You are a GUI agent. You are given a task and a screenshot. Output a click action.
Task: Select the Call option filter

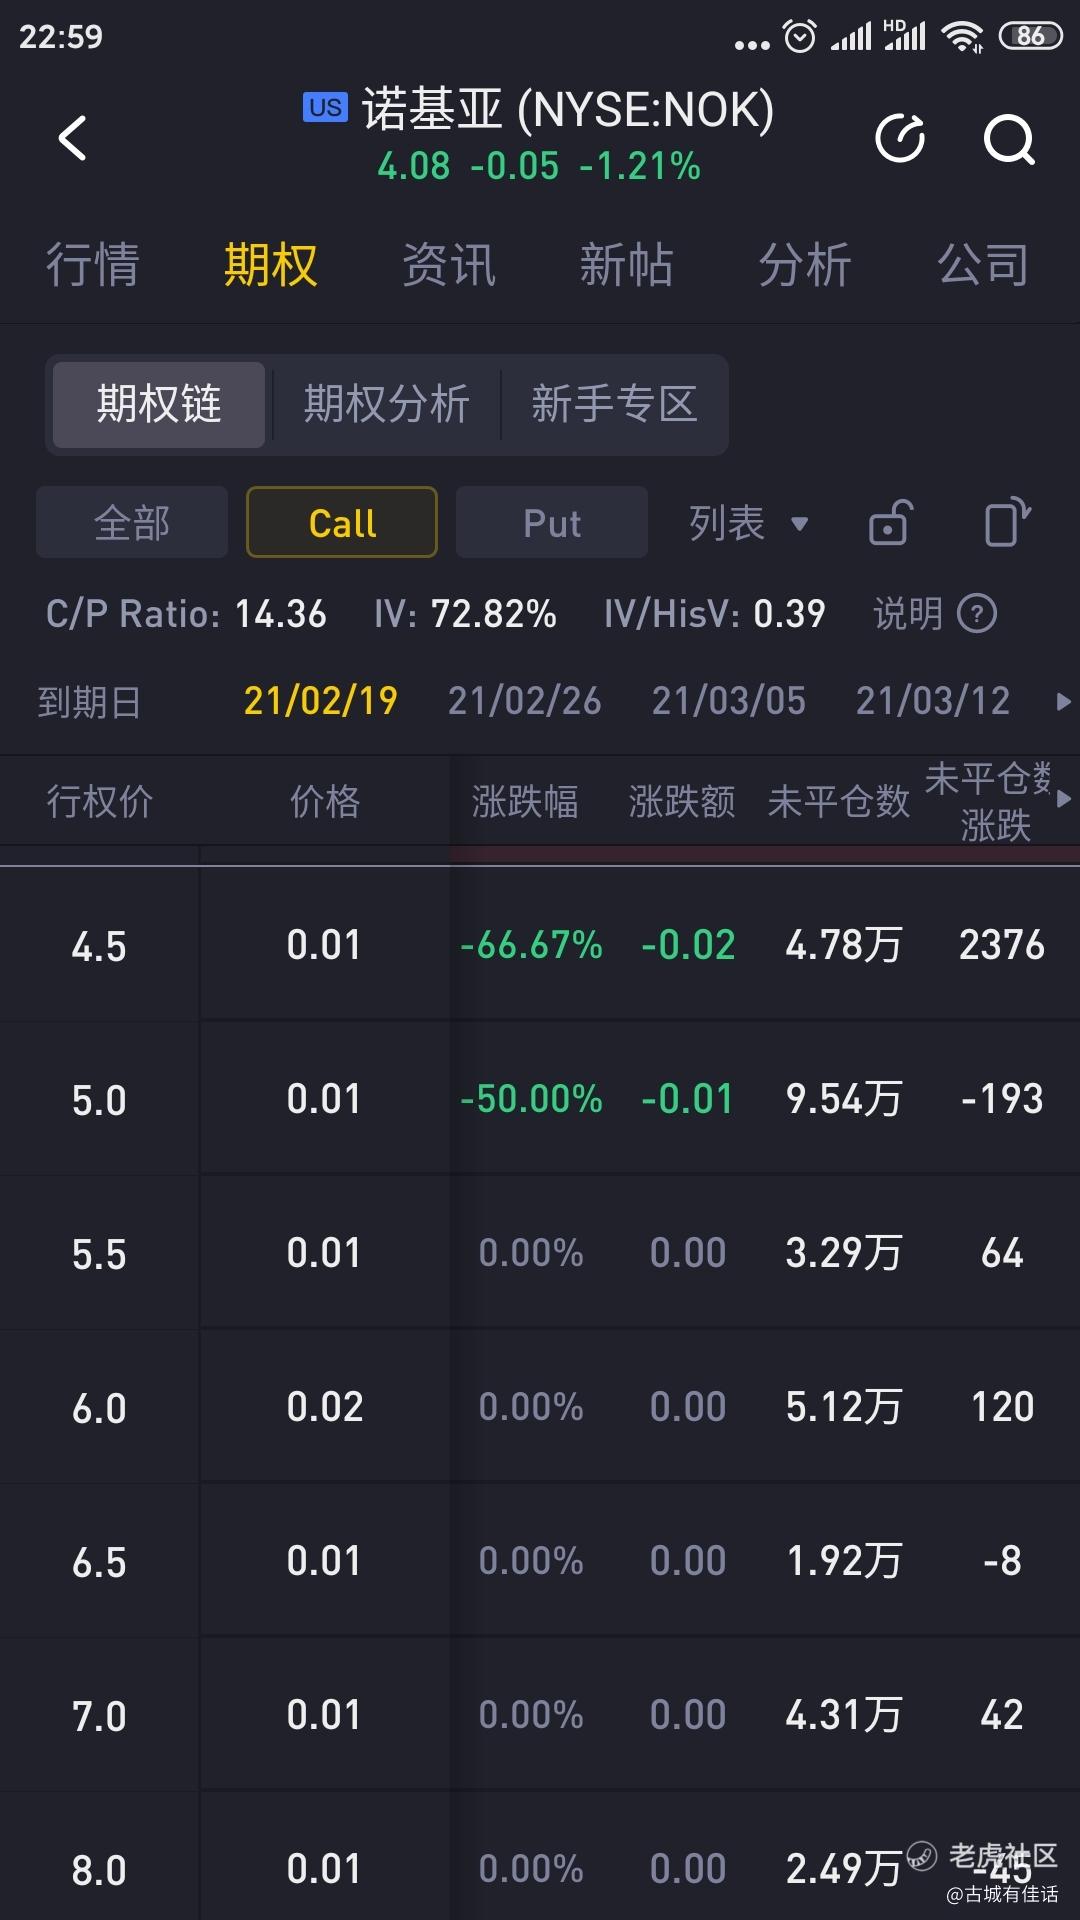point(342,522)
